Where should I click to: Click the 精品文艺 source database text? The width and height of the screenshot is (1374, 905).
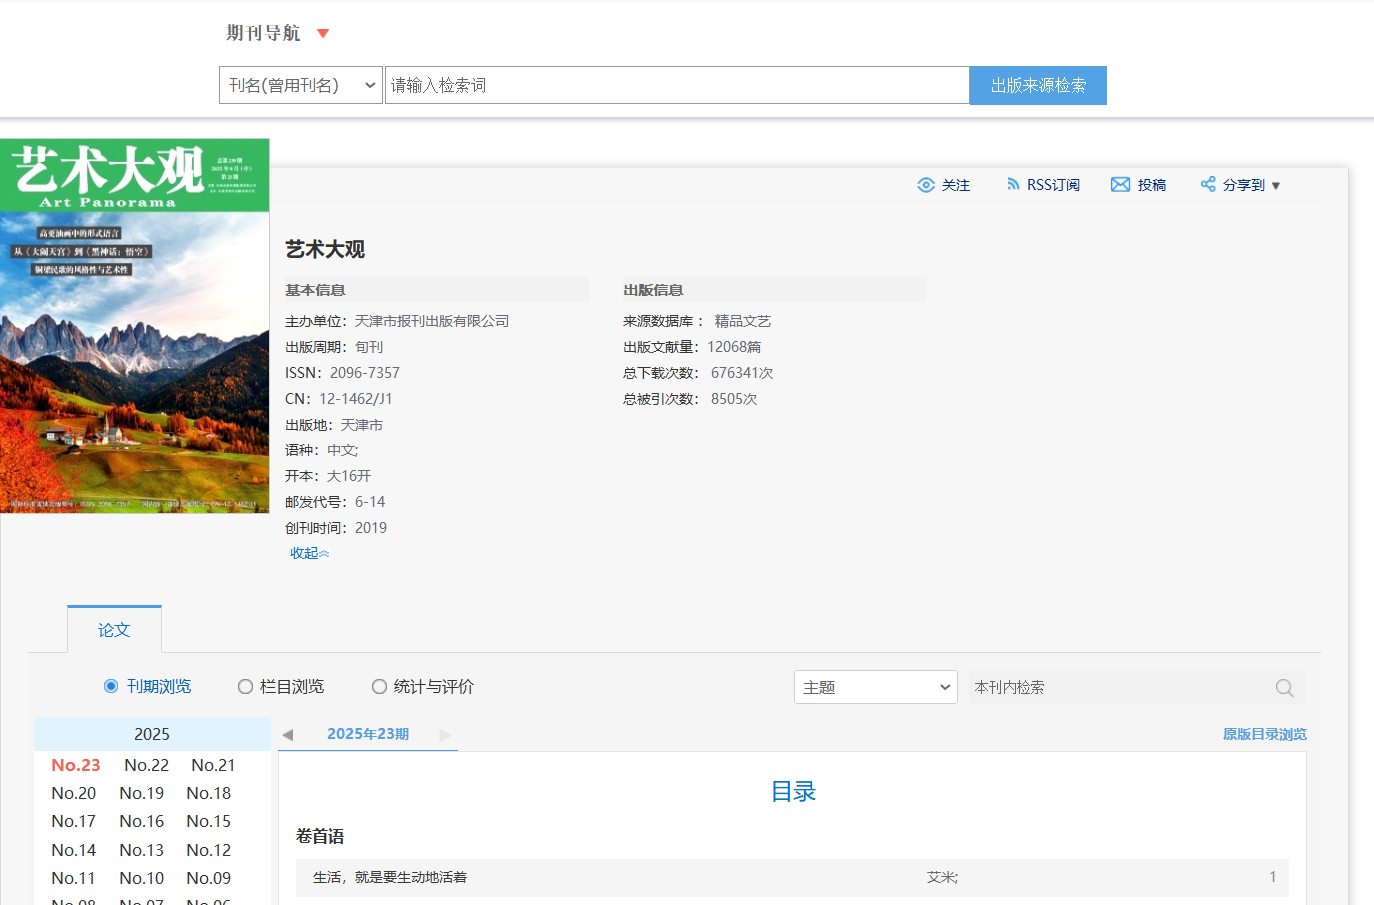(743, 321)
